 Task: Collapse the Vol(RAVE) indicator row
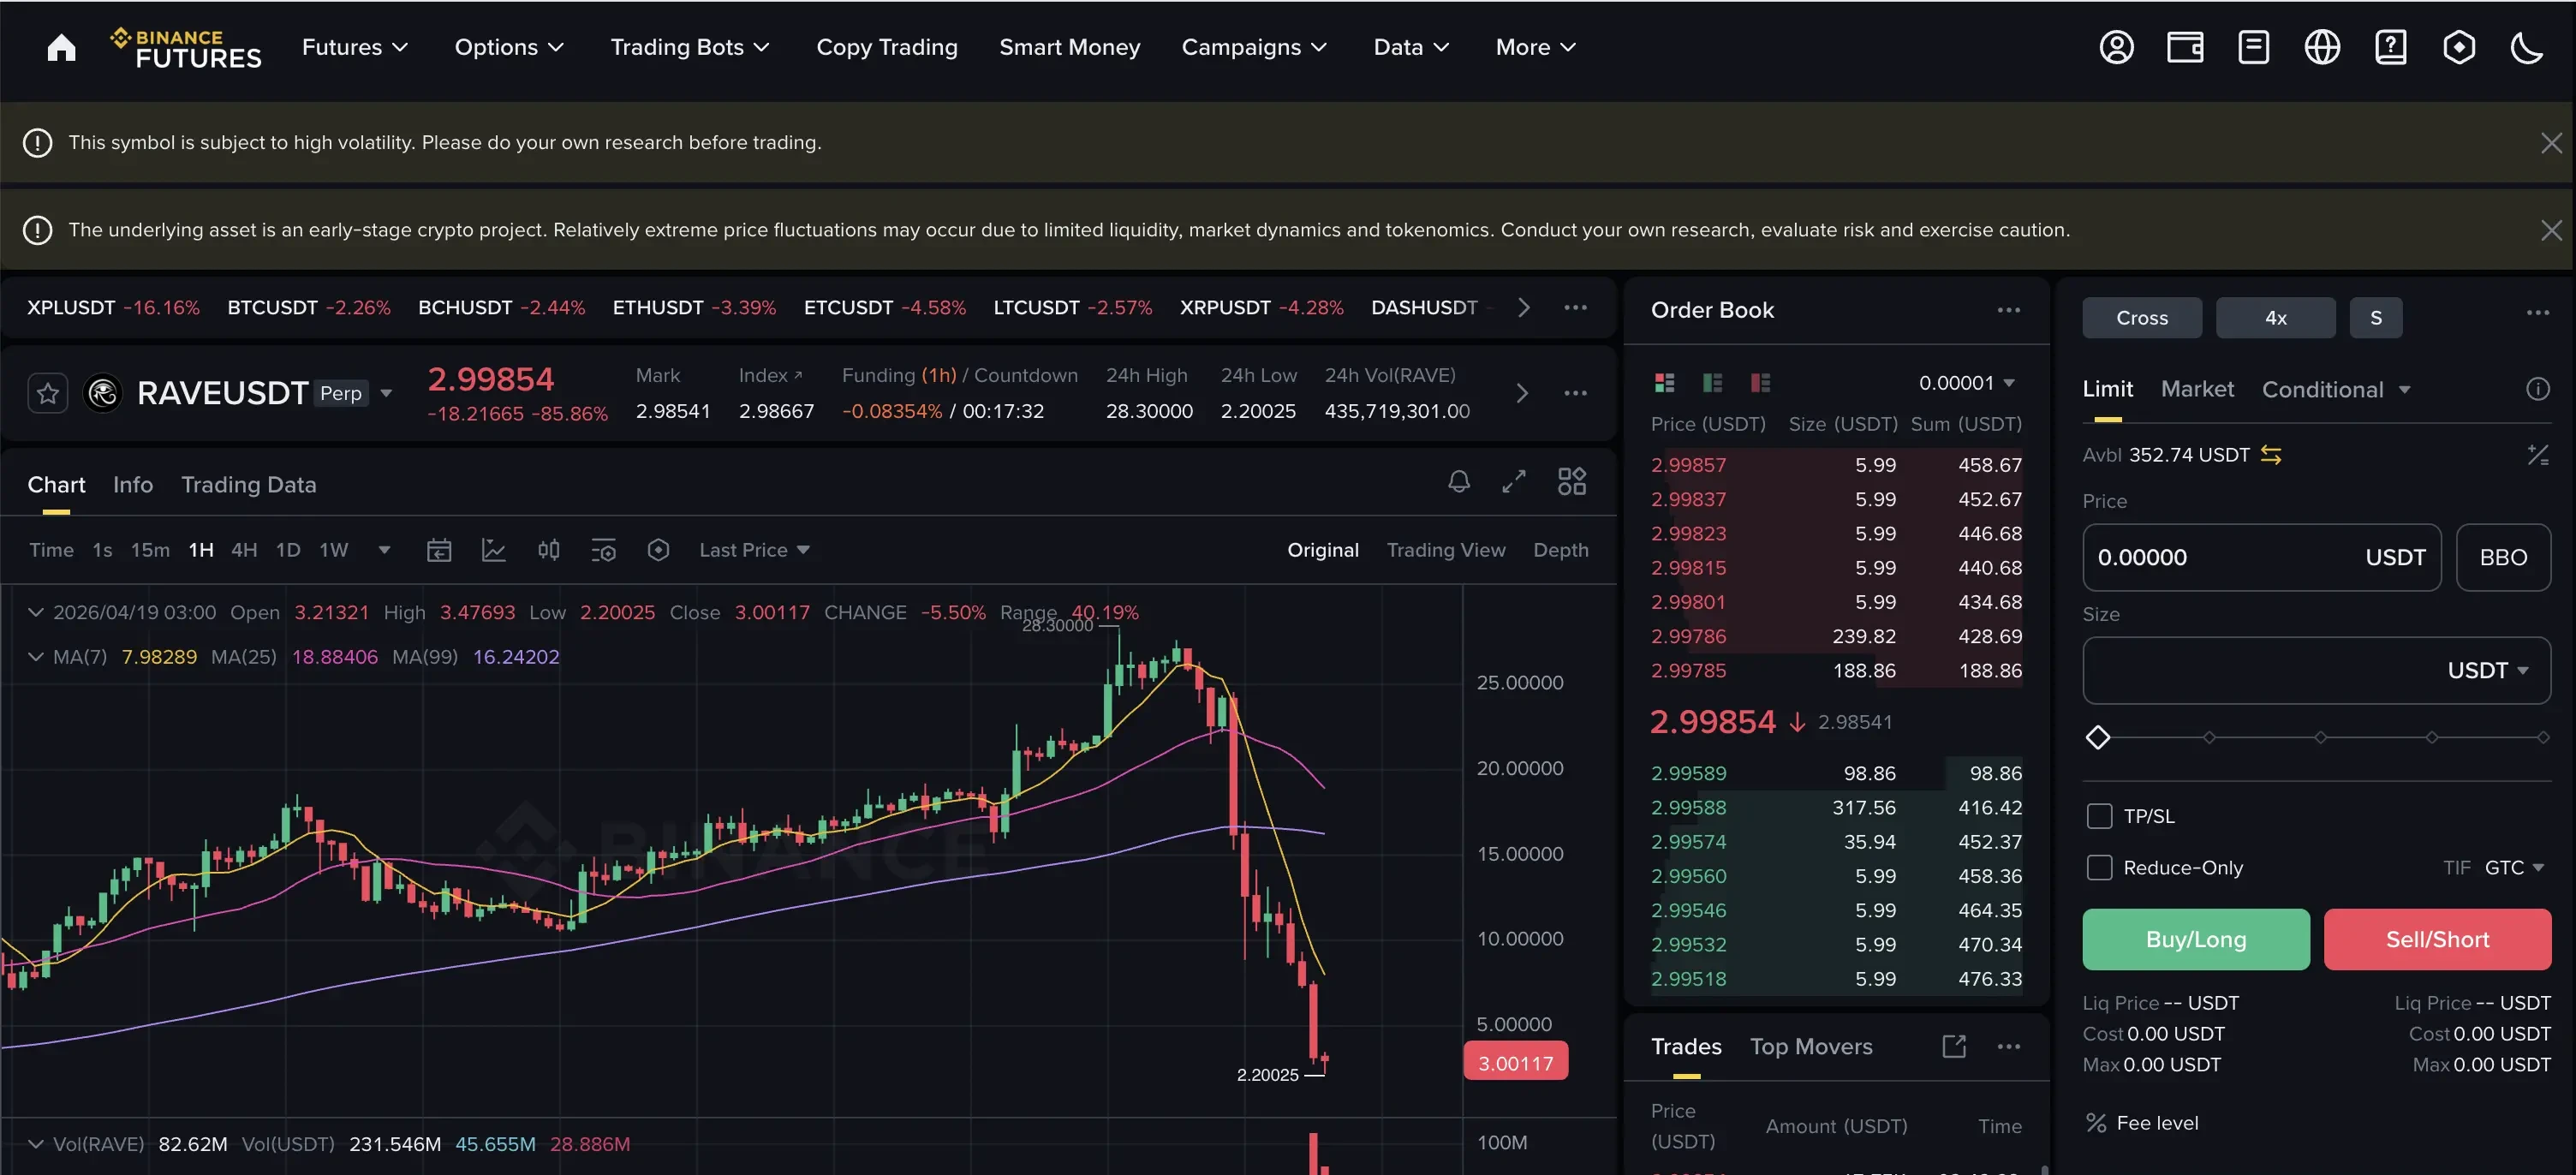coord(36,1143)
